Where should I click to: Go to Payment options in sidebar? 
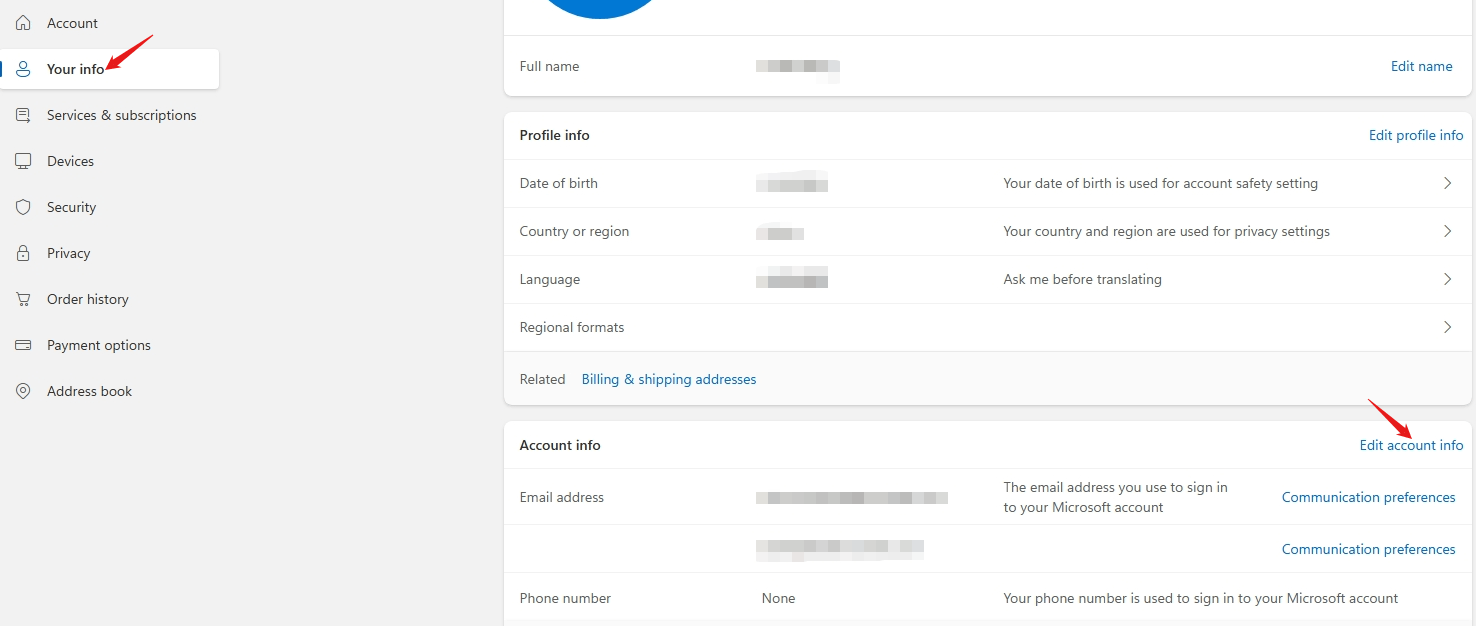pyautogui.click(x=110, y=345)
